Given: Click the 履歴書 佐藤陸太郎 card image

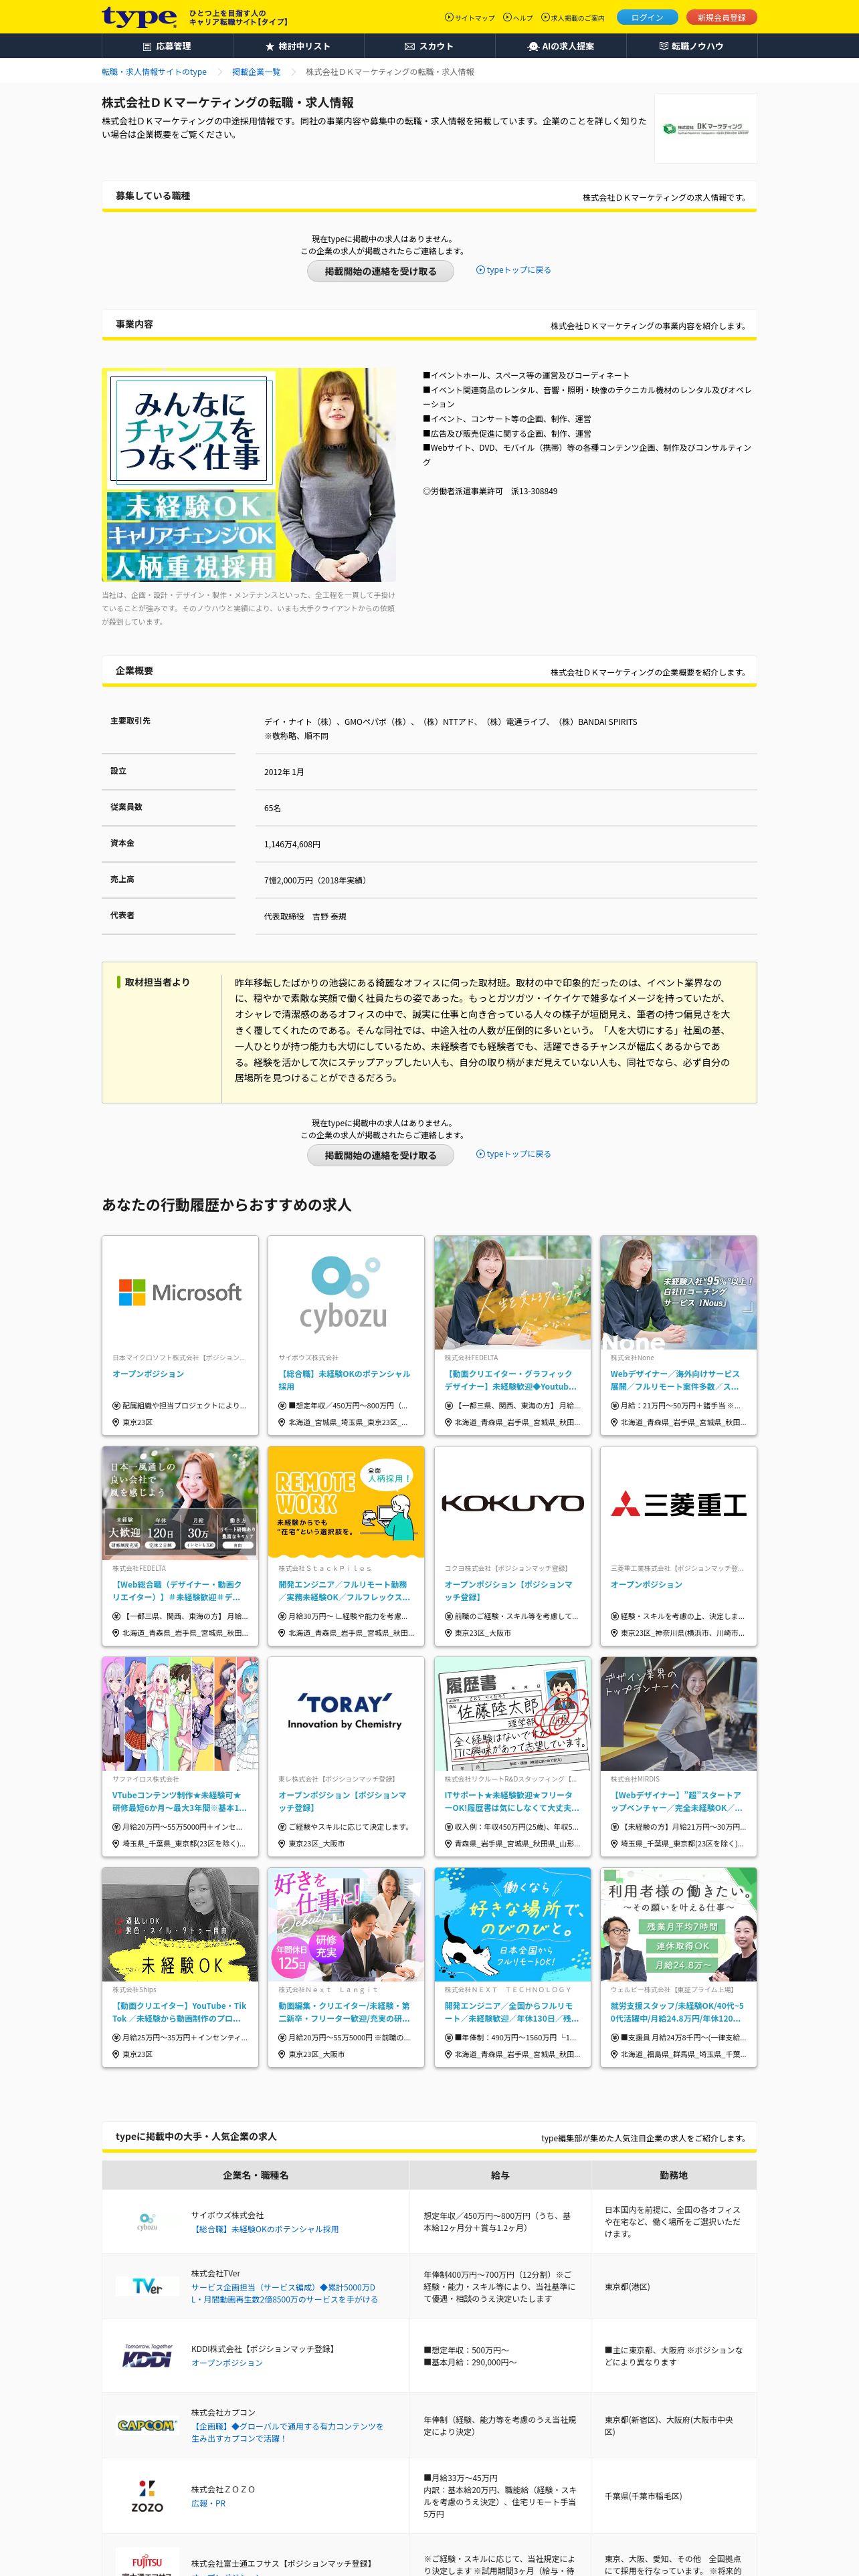Looking at the screenshot, I should (x=512, y=1713).
